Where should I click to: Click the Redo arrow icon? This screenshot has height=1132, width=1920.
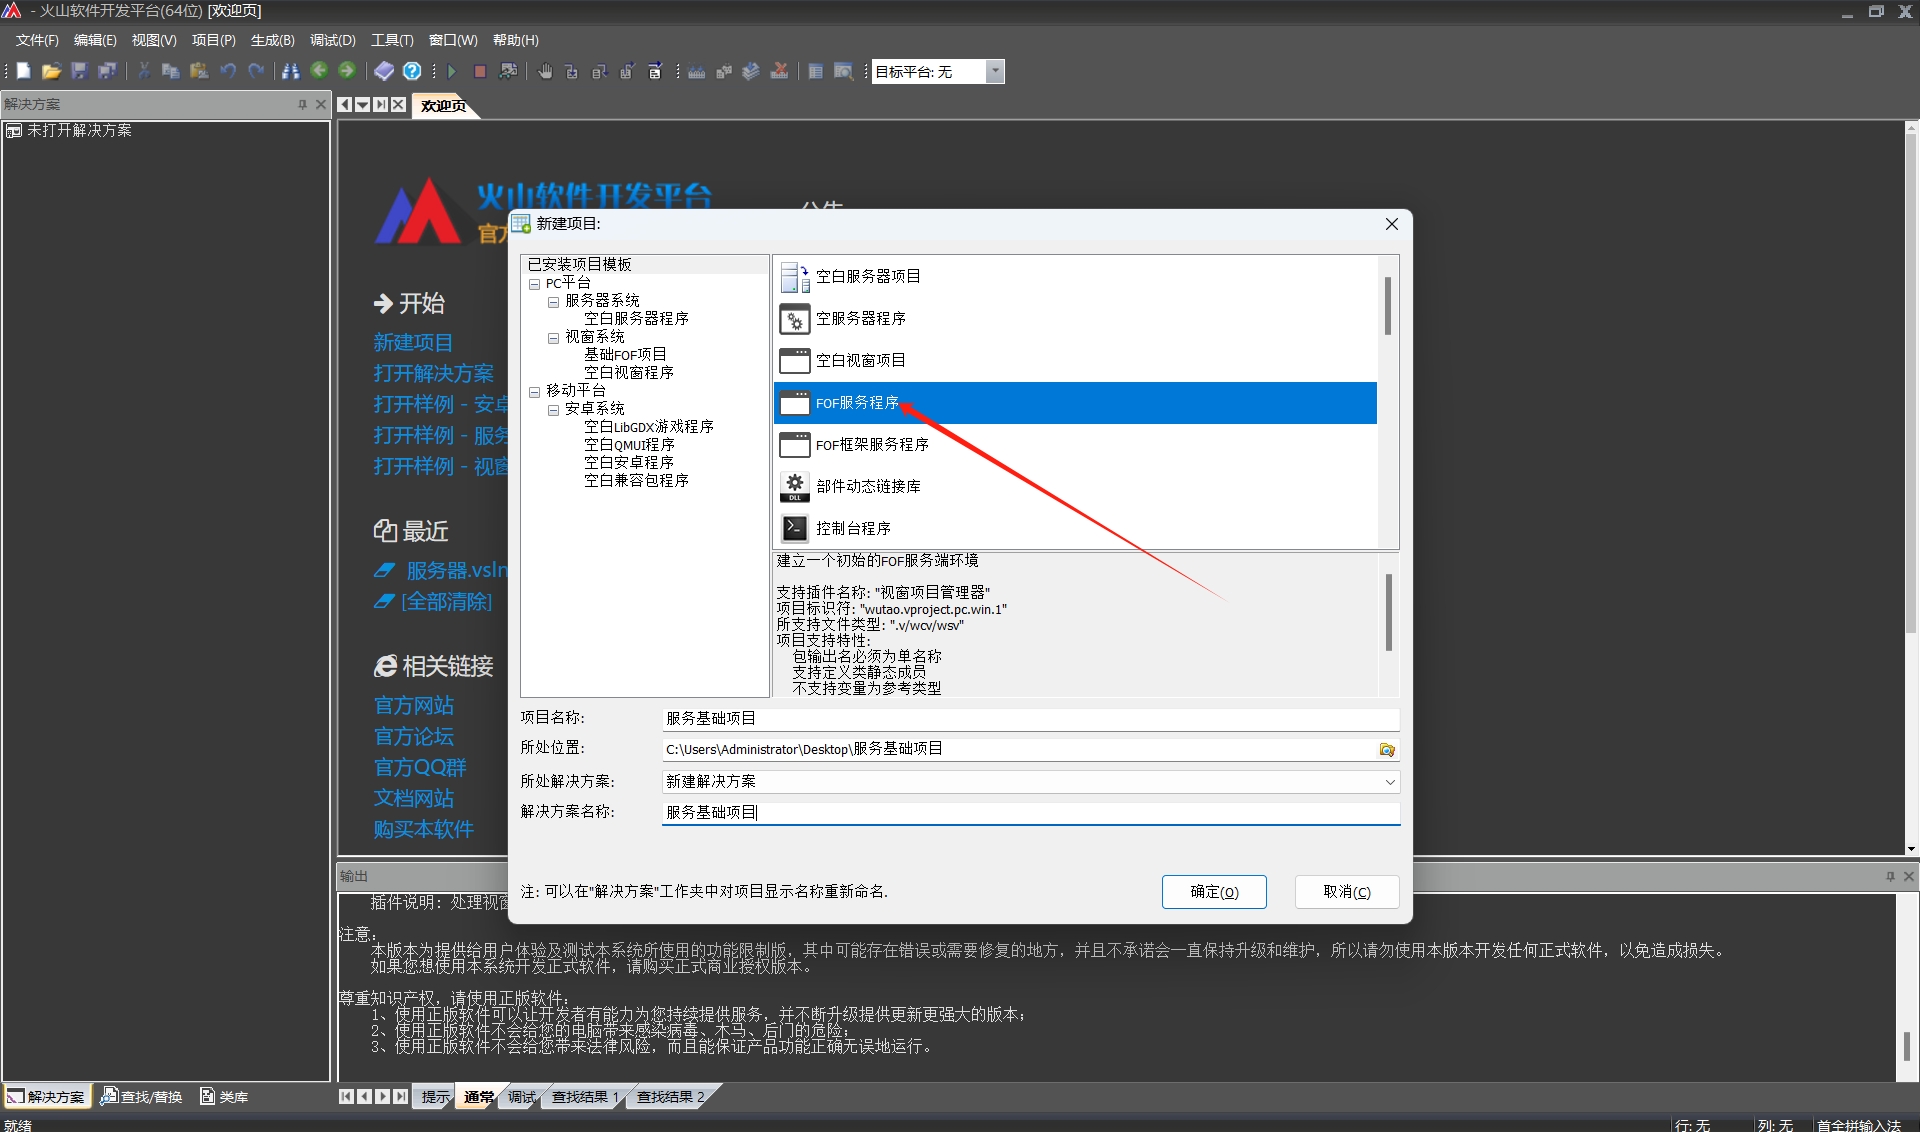(256, 71)
